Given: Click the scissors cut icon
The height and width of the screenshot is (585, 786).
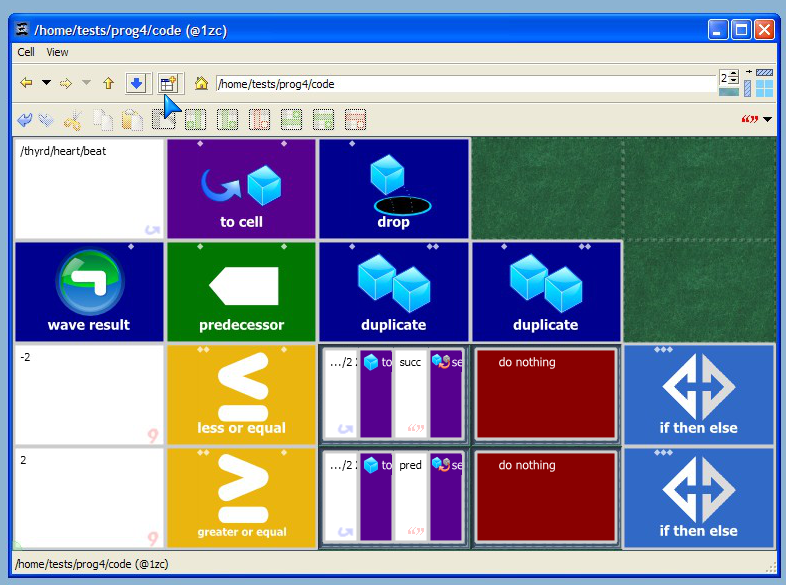Looking at the screenshot, I should (x=73, y=120).
